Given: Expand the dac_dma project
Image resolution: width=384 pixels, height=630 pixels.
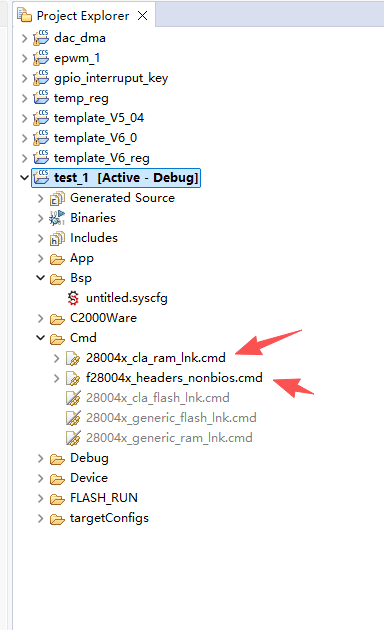Looking at the screenshot, I should tap(25, 38).
